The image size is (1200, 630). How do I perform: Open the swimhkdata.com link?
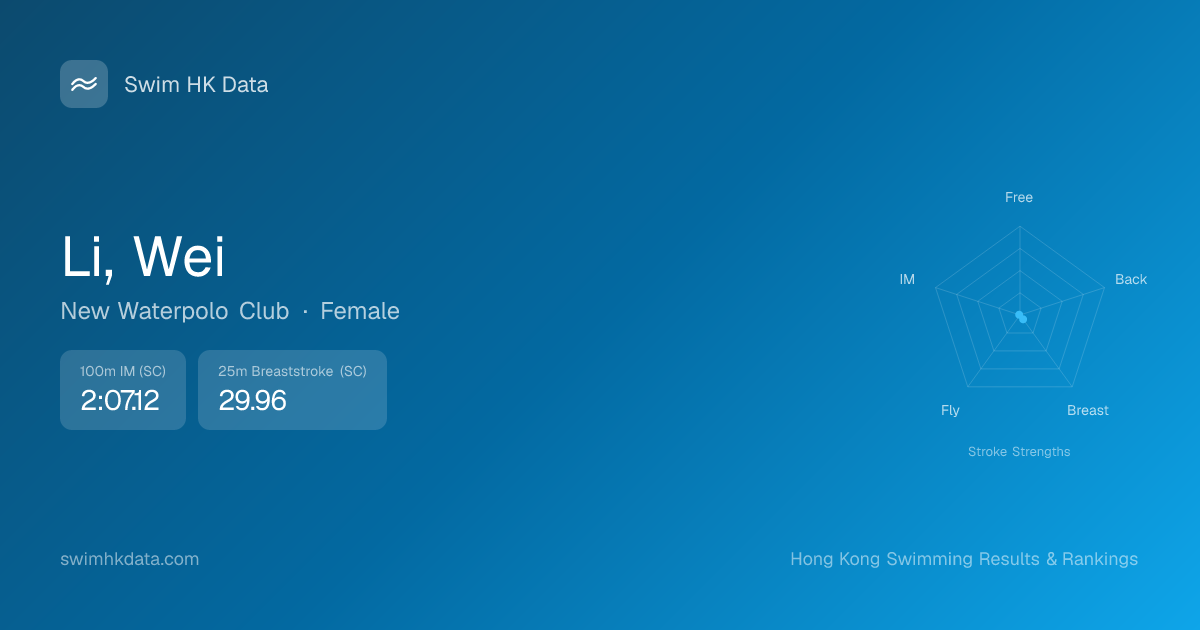(130, 559)
